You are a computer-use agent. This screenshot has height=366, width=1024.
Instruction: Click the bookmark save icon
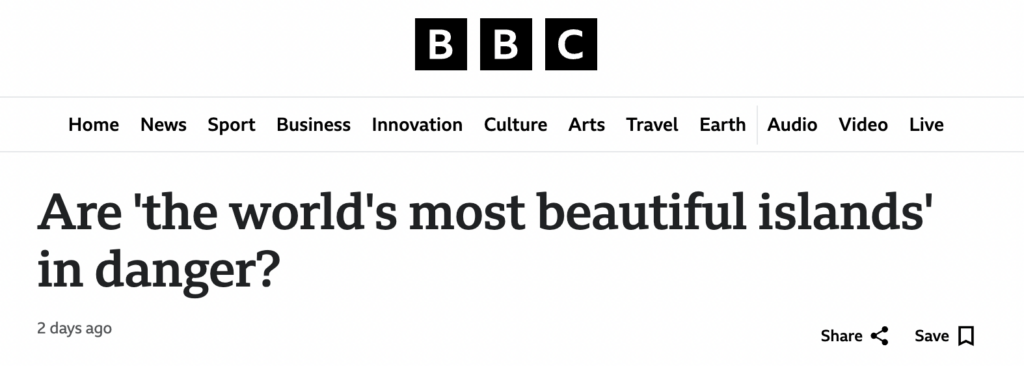(x=966, y=336)
